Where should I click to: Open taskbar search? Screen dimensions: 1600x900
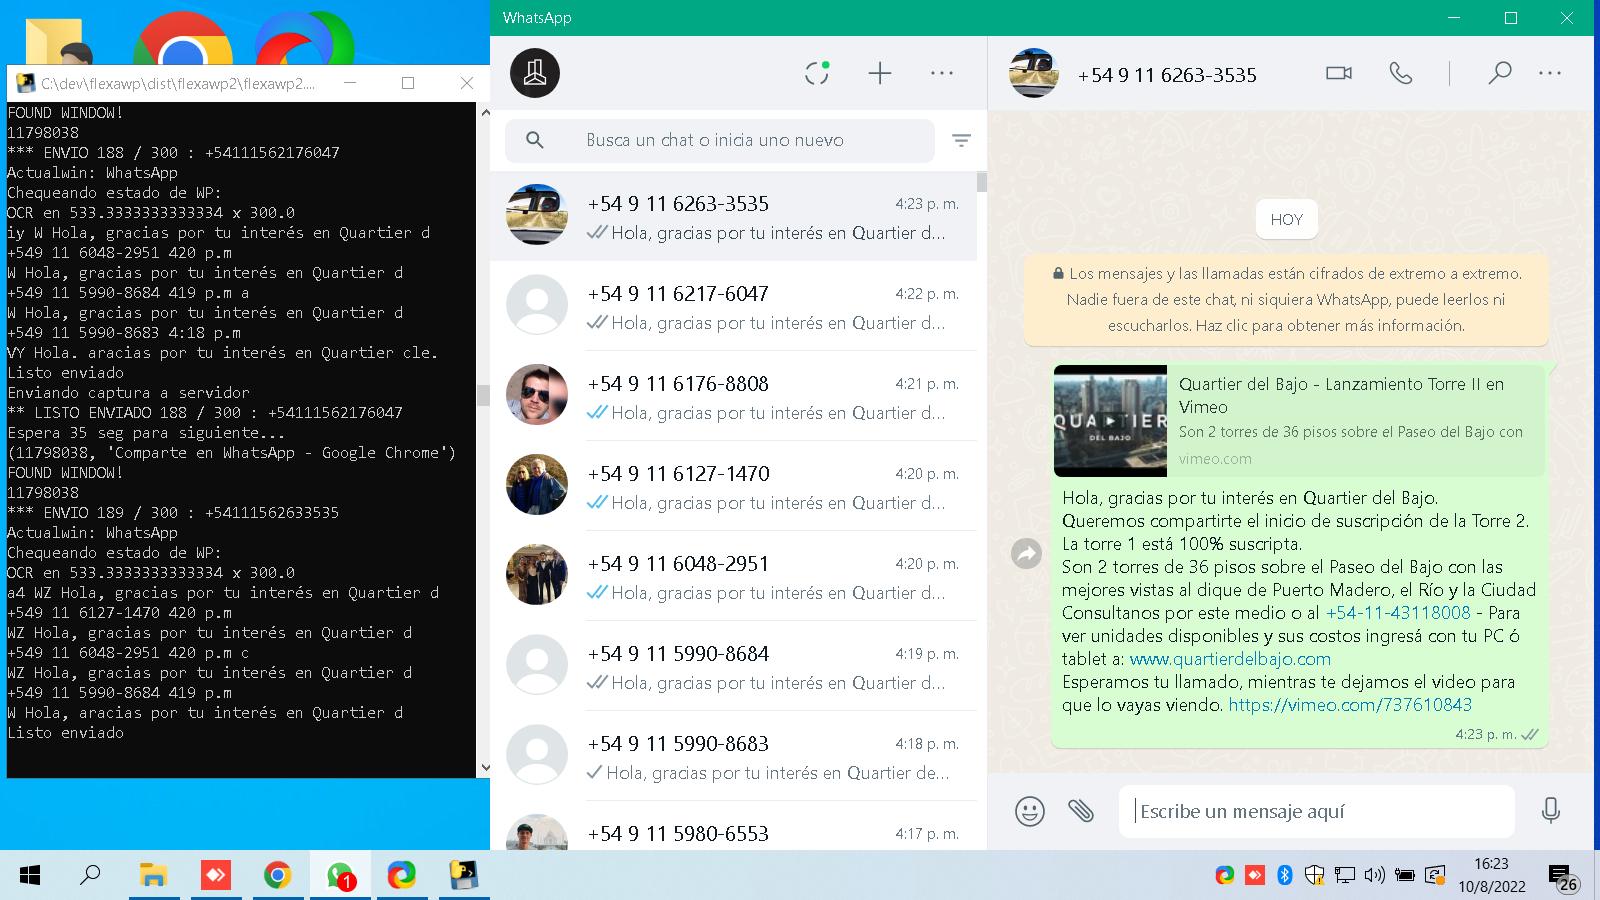pyautogui.click(x=90, y=876)
